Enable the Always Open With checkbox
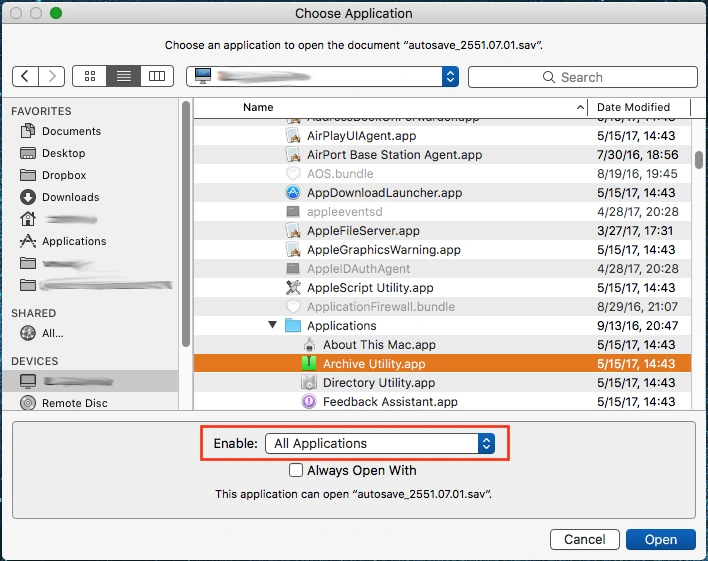 pos(296,470)
